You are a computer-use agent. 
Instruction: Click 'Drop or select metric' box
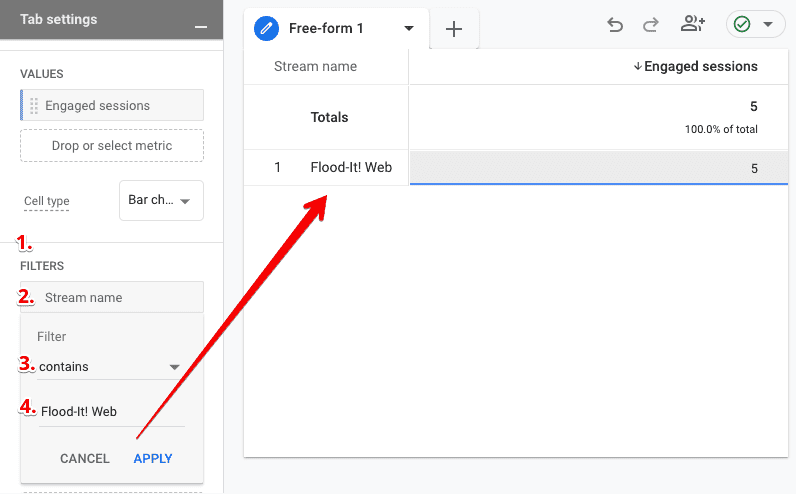click(x=112, y=146)
